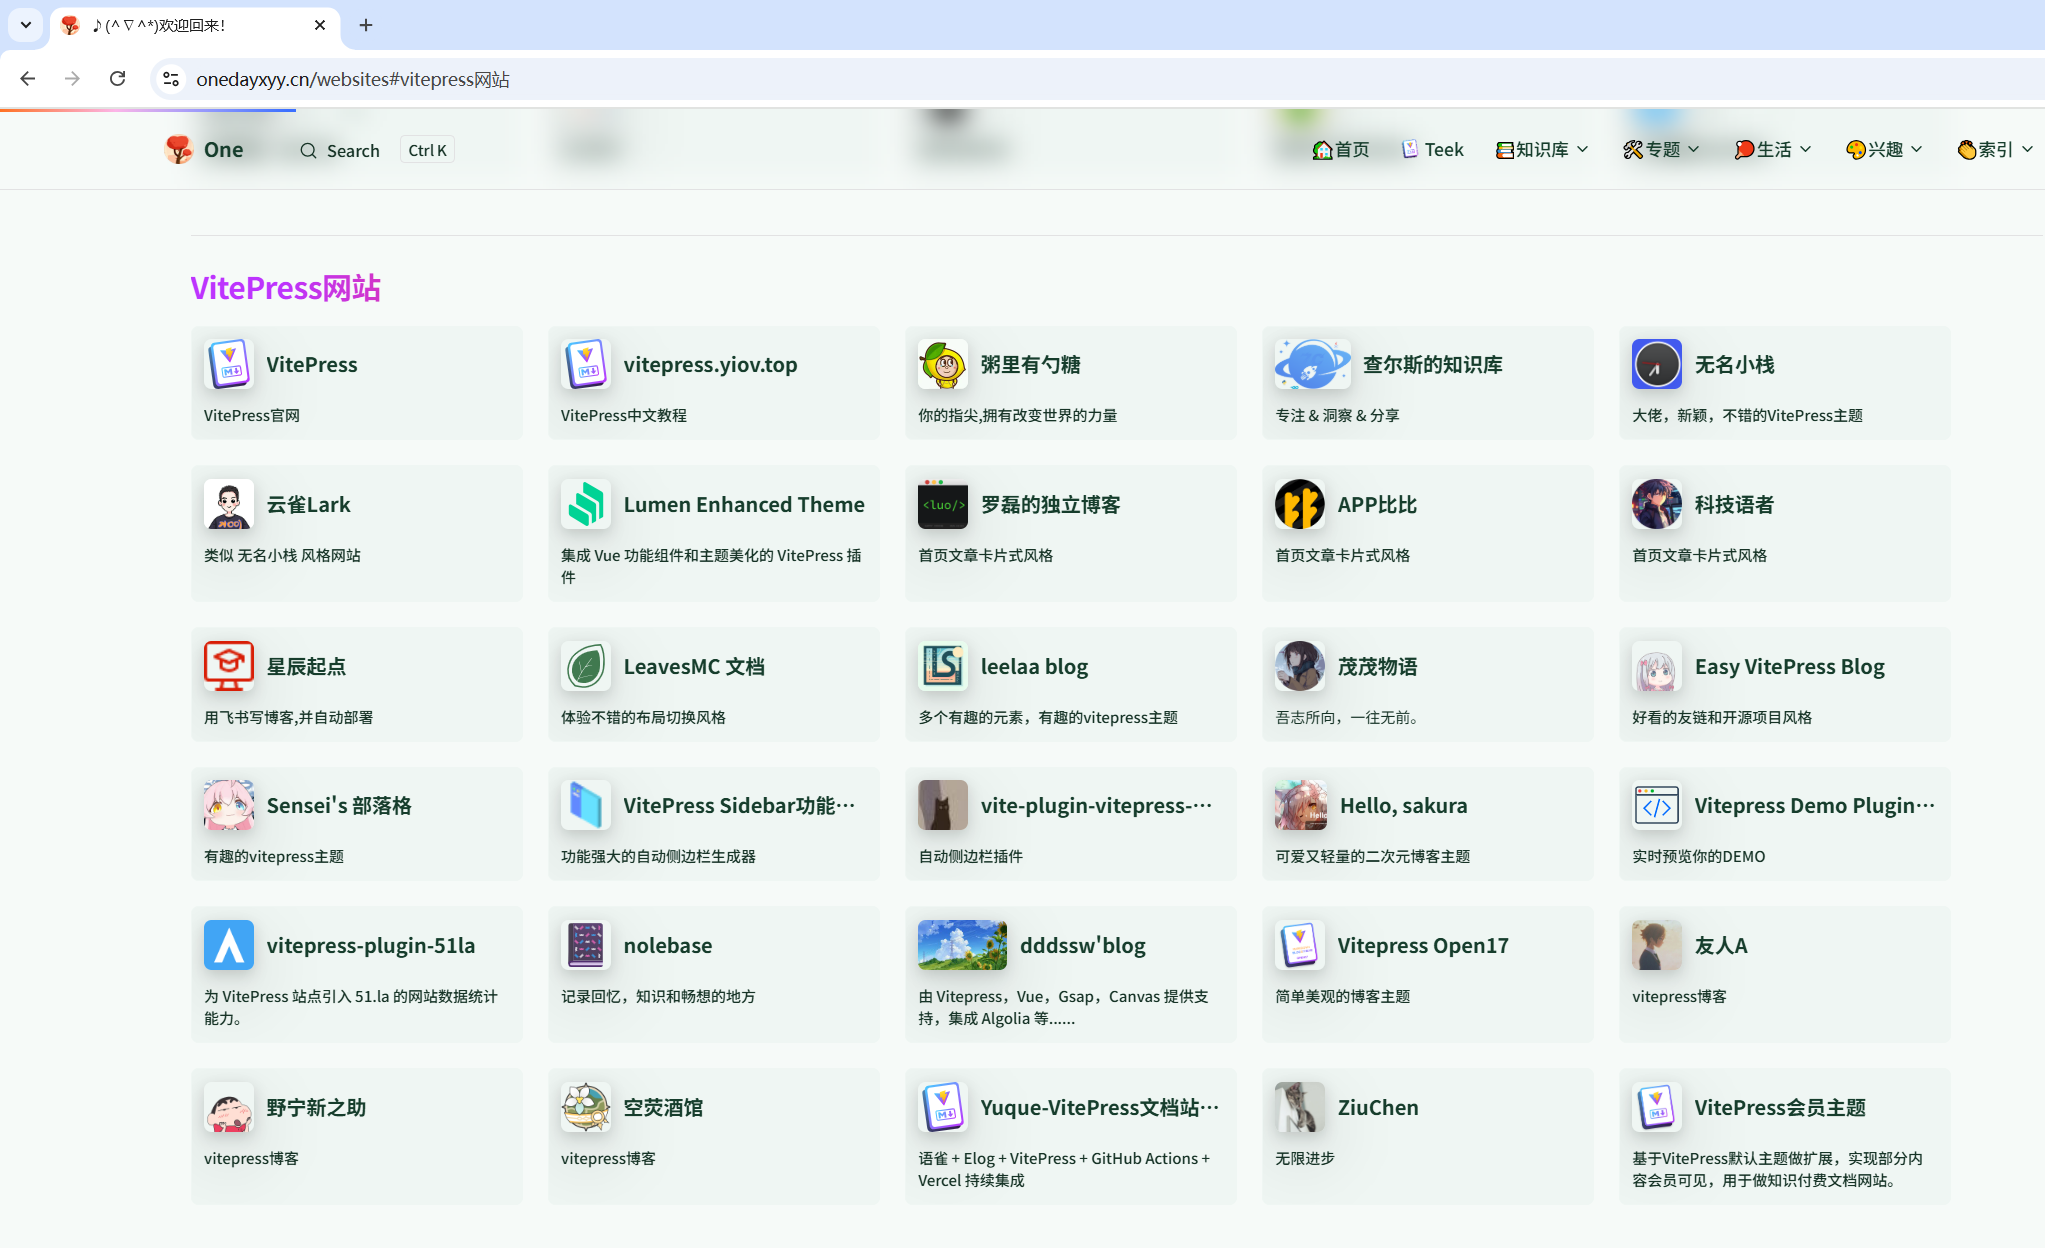Viewport: 2045px width, 1248px height.
Task: Click '首页文章卡片式风格' under APP比比
Action: 1342,555
